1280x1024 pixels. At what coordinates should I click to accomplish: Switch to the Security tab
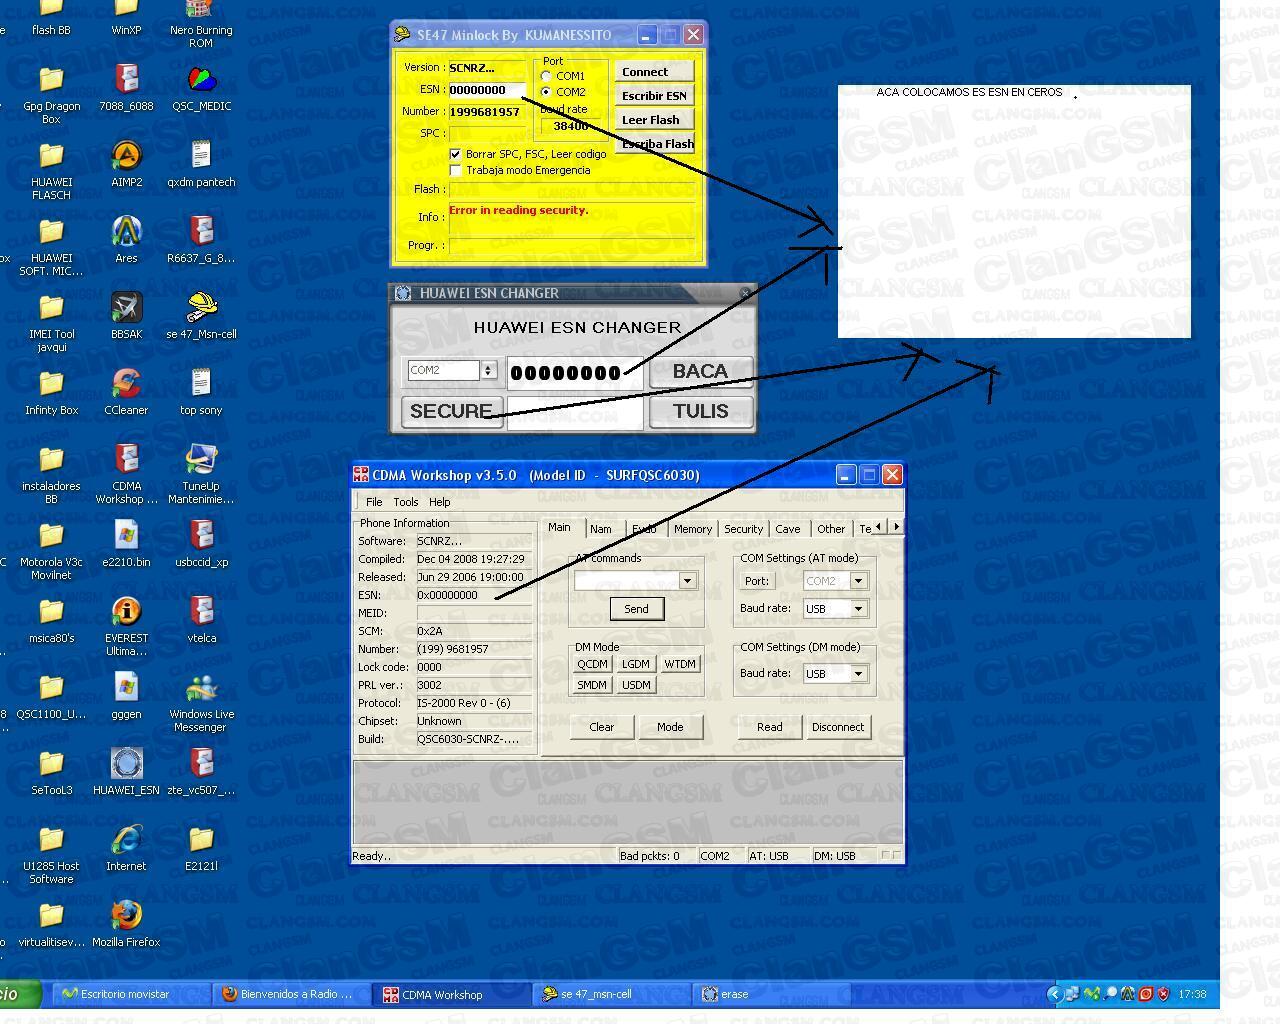pos(743,529)
